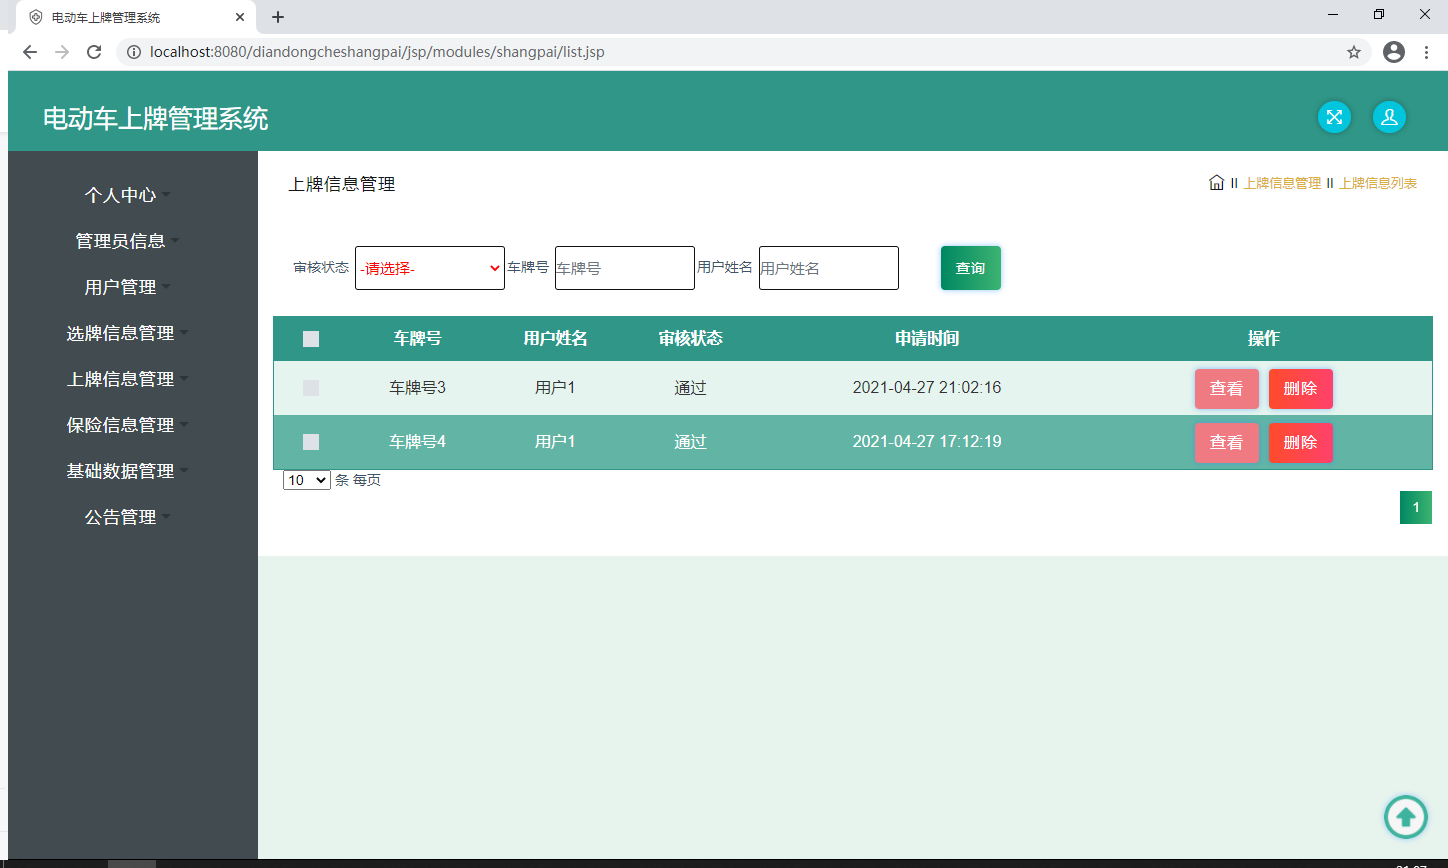Click the browser back arrow

[x=30, y=52]
